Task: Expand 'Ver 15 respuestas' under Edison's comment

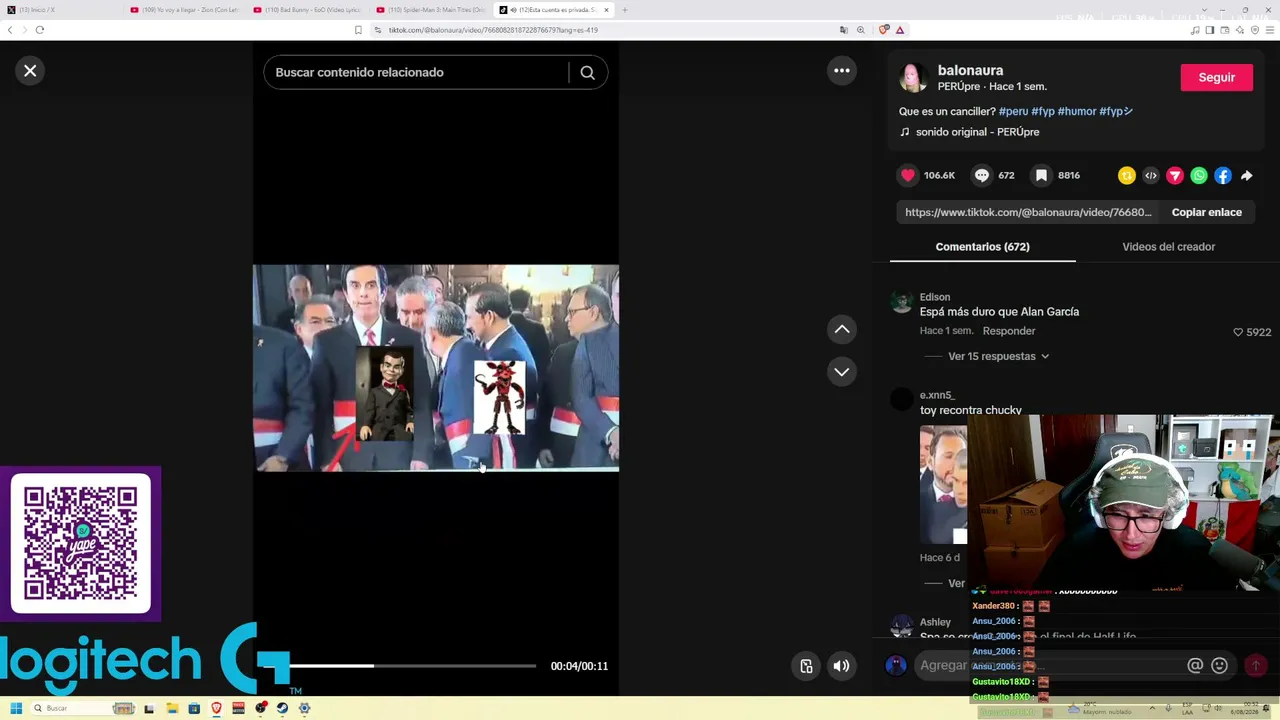Action: coord(998,356)
